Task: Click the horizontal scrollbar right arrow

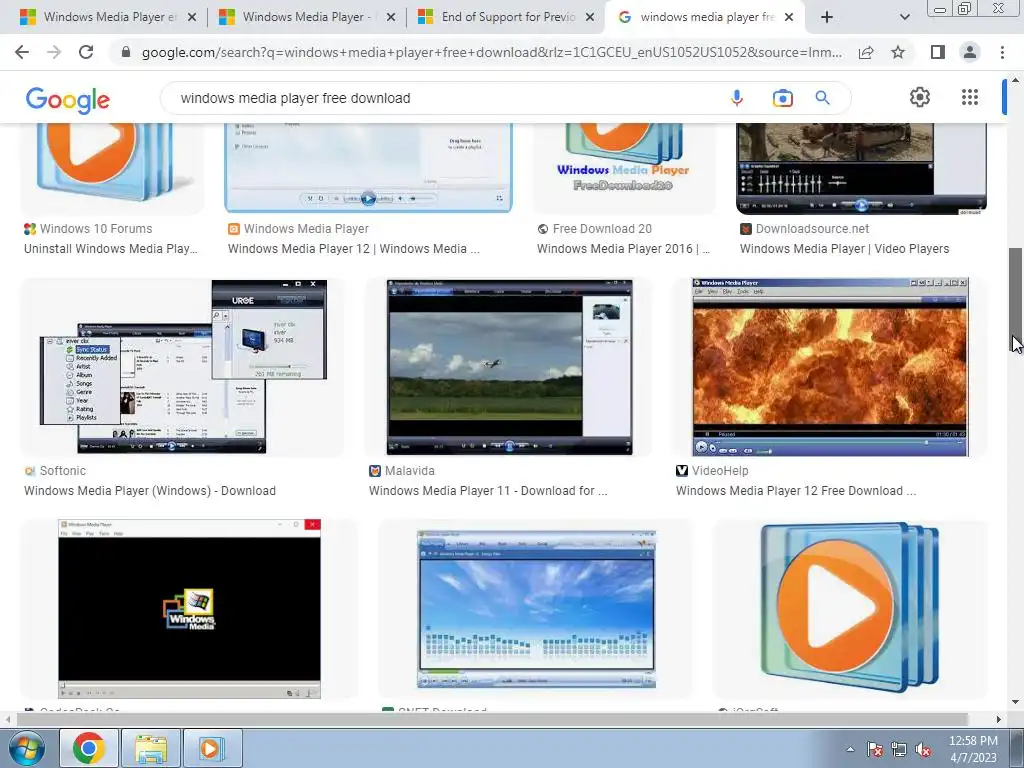Action: pyautogui.click(x=999, y=720)
